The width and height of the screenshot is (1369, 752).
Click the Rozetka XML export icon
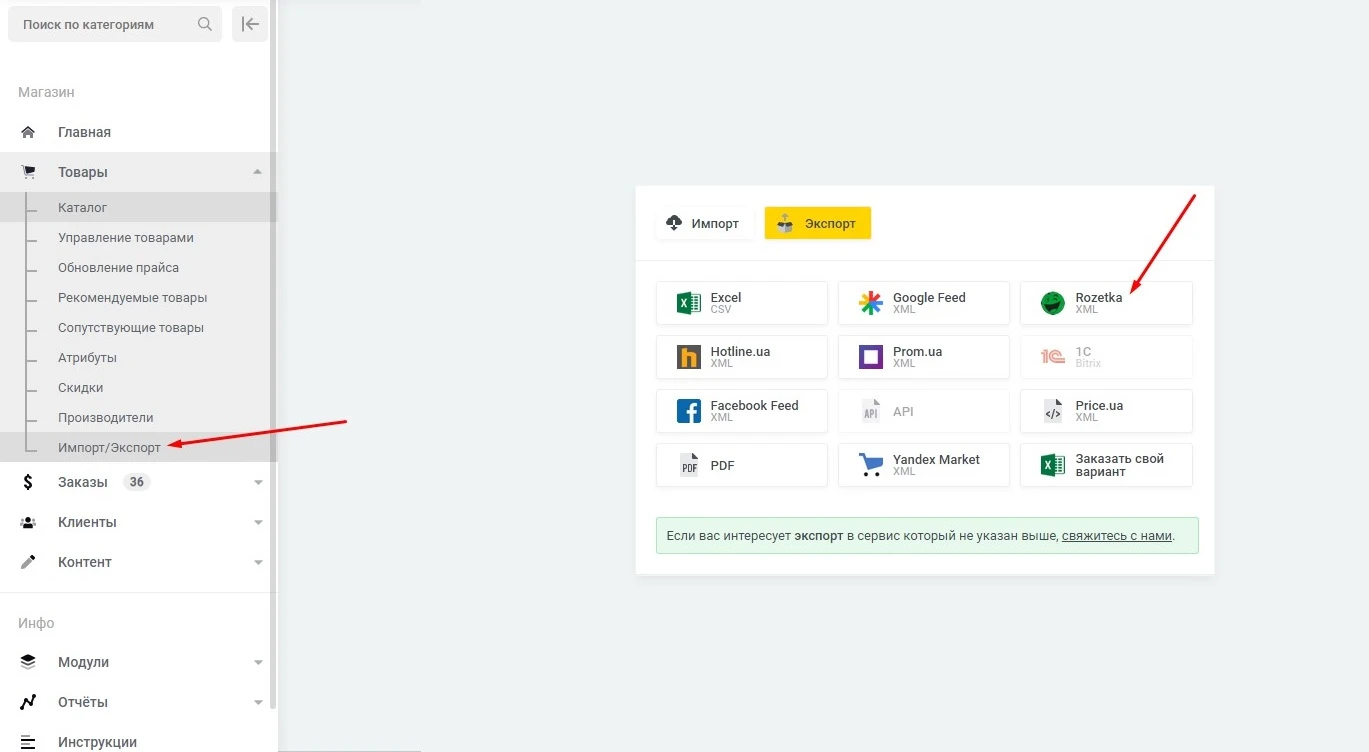1052,303
